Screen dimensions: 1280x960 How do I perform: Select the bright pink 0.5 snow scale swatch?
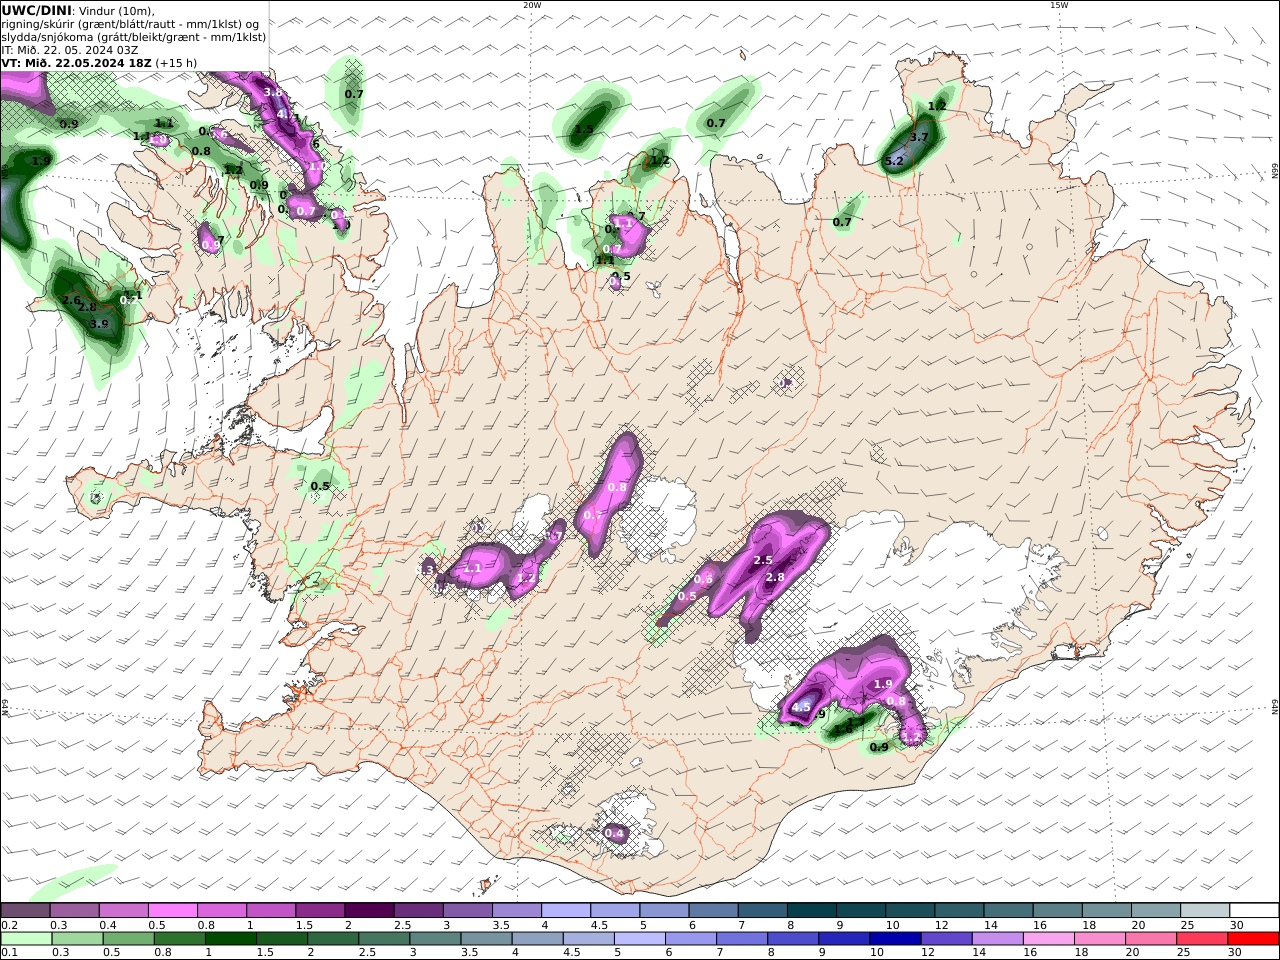point(172,911)
